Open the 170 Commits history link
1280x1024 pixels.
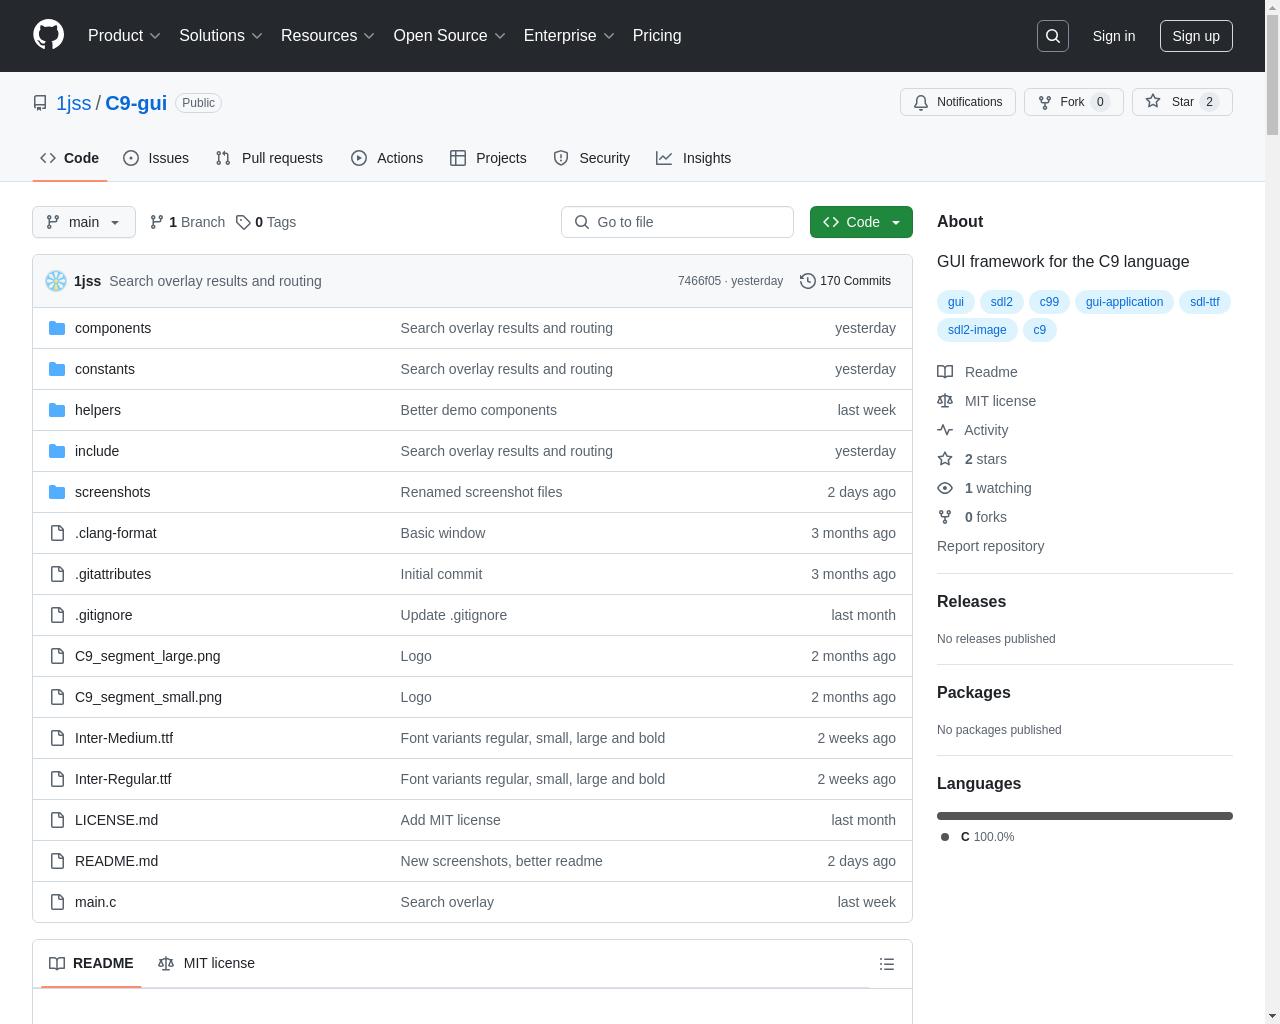point(846,281)
